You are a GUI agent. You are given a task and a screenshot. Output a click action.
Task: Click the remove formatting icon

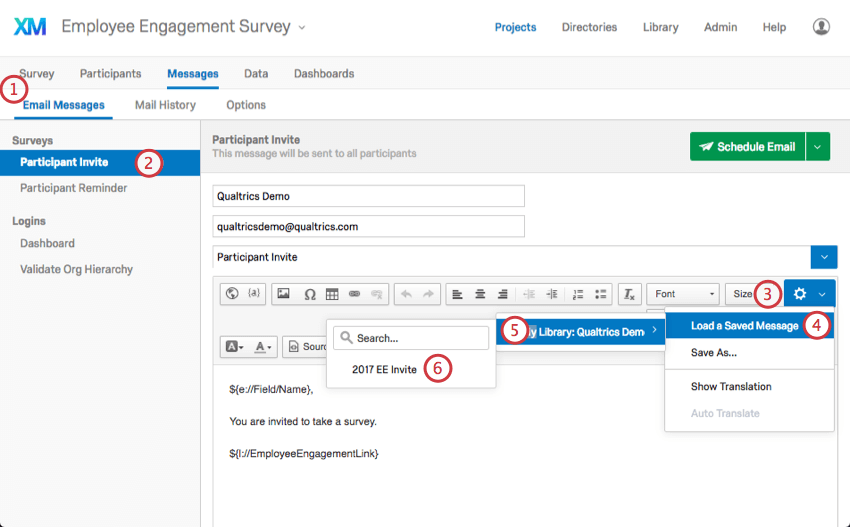pyautogui.click(x=629, y=294)
